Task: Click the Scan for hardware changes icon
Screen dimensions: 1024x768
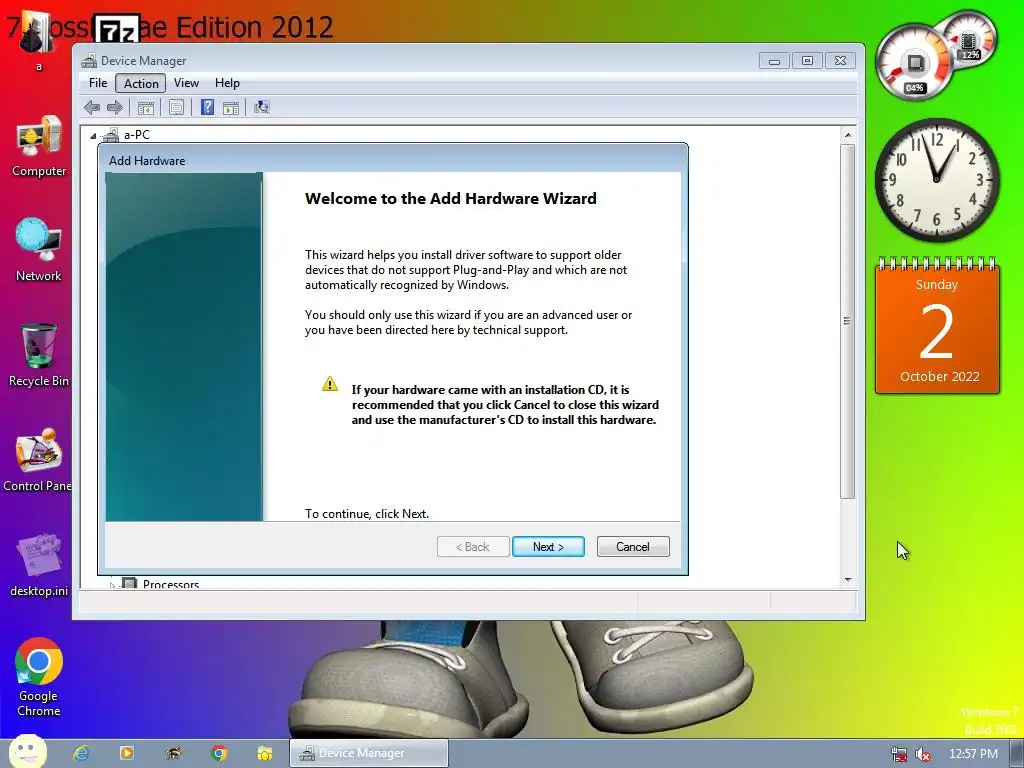Action: coord(262,107)
